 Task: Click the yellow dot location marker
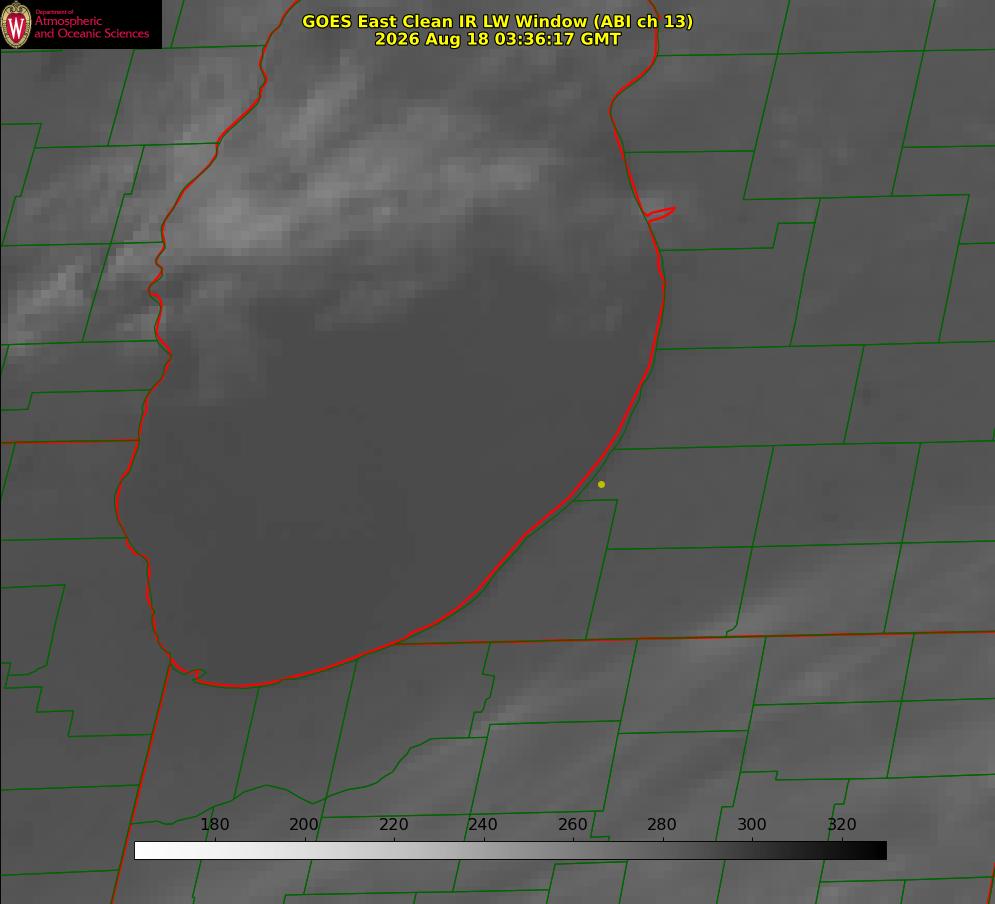coord(601,484)
